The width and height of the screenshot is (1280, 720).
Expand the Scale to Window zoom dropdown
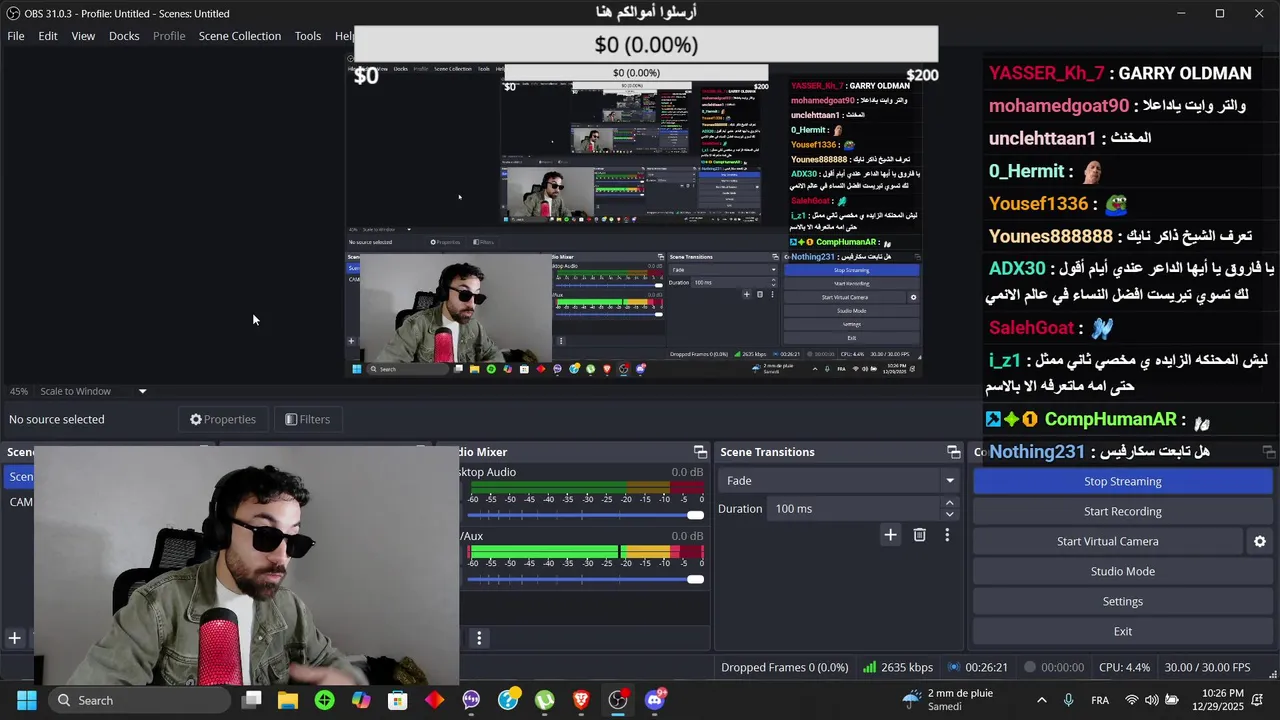(142, 391)
